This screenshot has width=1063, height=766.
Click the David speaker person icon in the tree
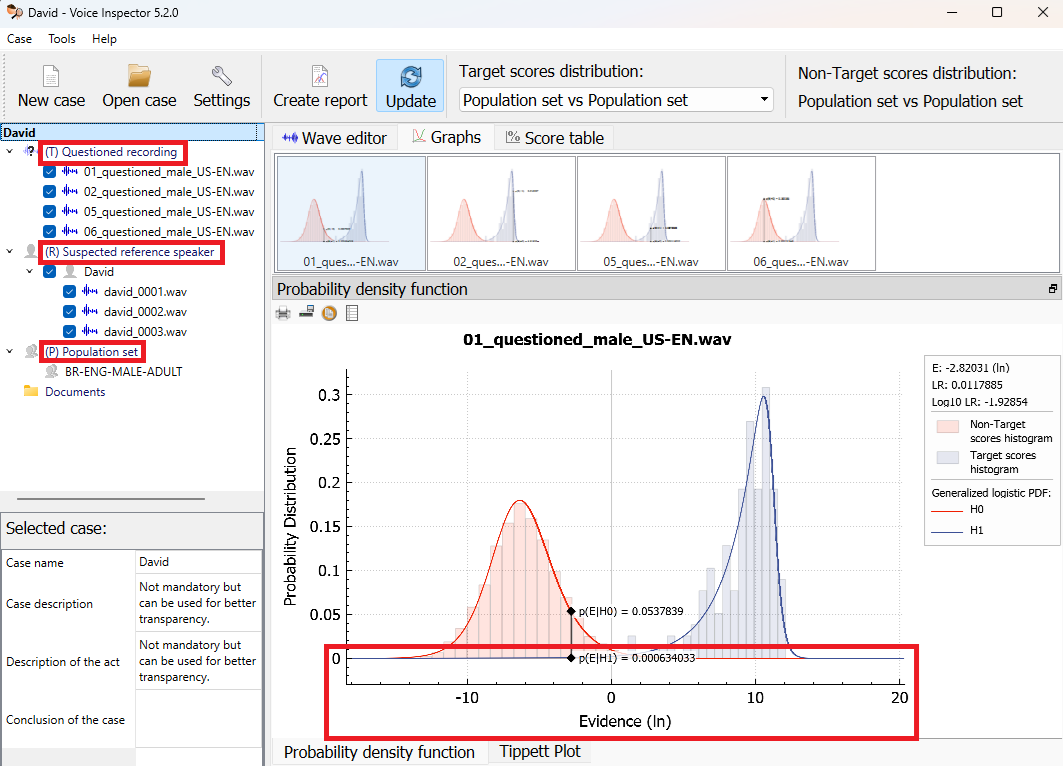click(x=70, y=272)
